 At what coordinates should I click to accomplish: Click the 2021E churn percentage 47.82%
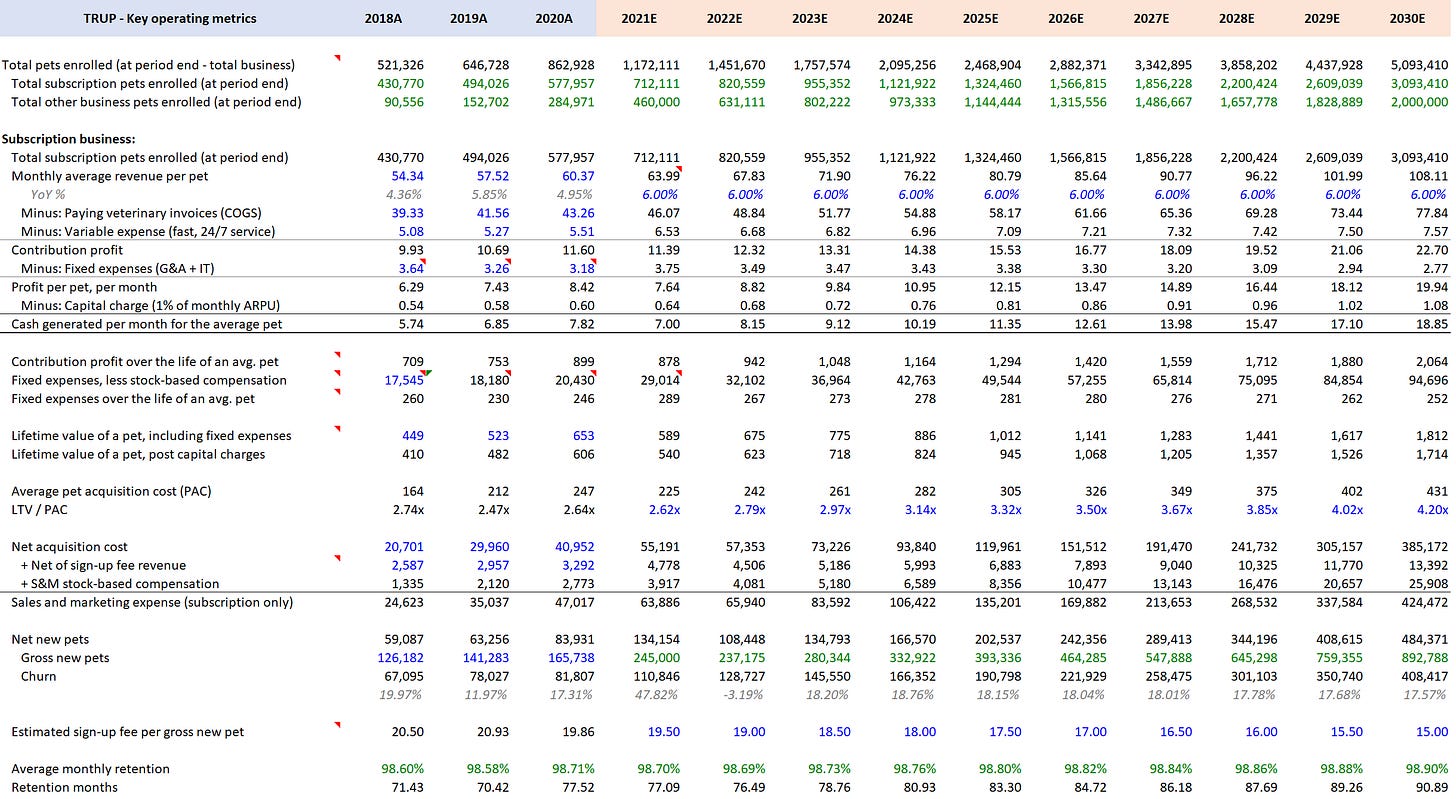pyautogui.click(x=660, y=695)
